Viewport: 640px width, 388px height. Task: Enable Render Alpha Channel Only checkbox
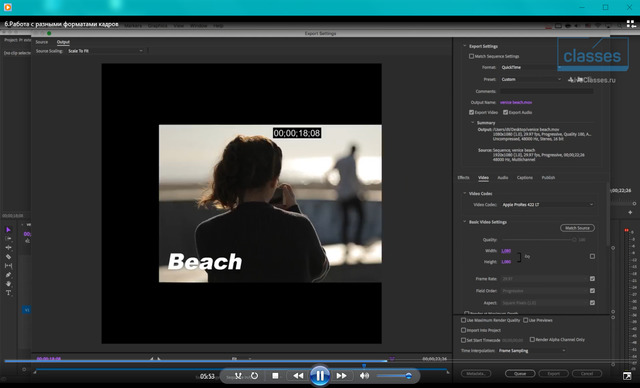coord(532,339)
